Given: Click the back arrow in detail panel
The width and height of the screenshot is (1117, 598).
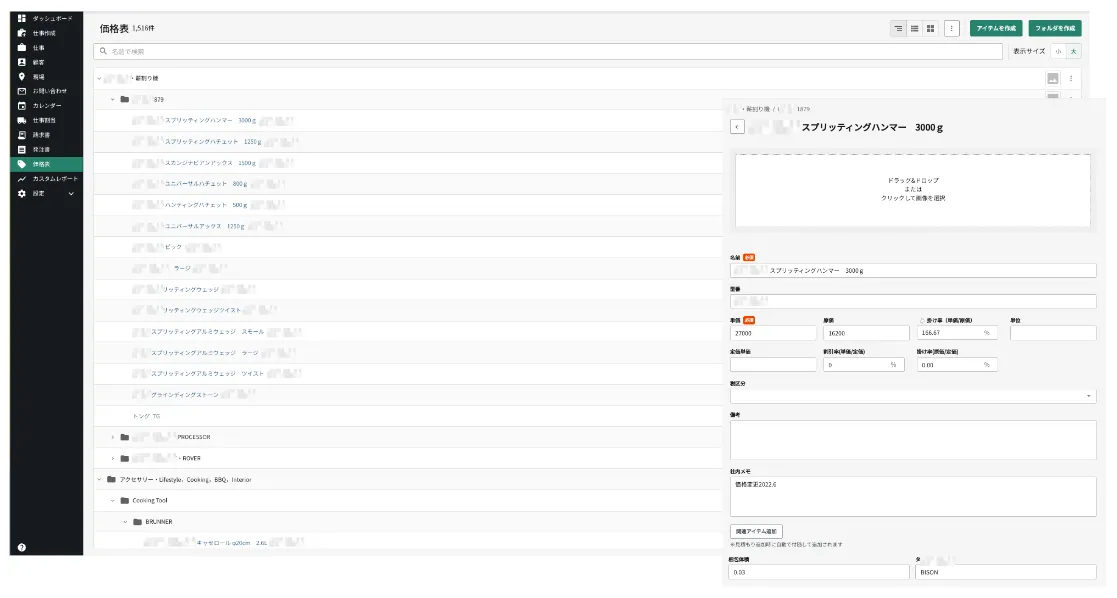Looking at the screenshot, I should pyautogui.click(x=737, y=127).
